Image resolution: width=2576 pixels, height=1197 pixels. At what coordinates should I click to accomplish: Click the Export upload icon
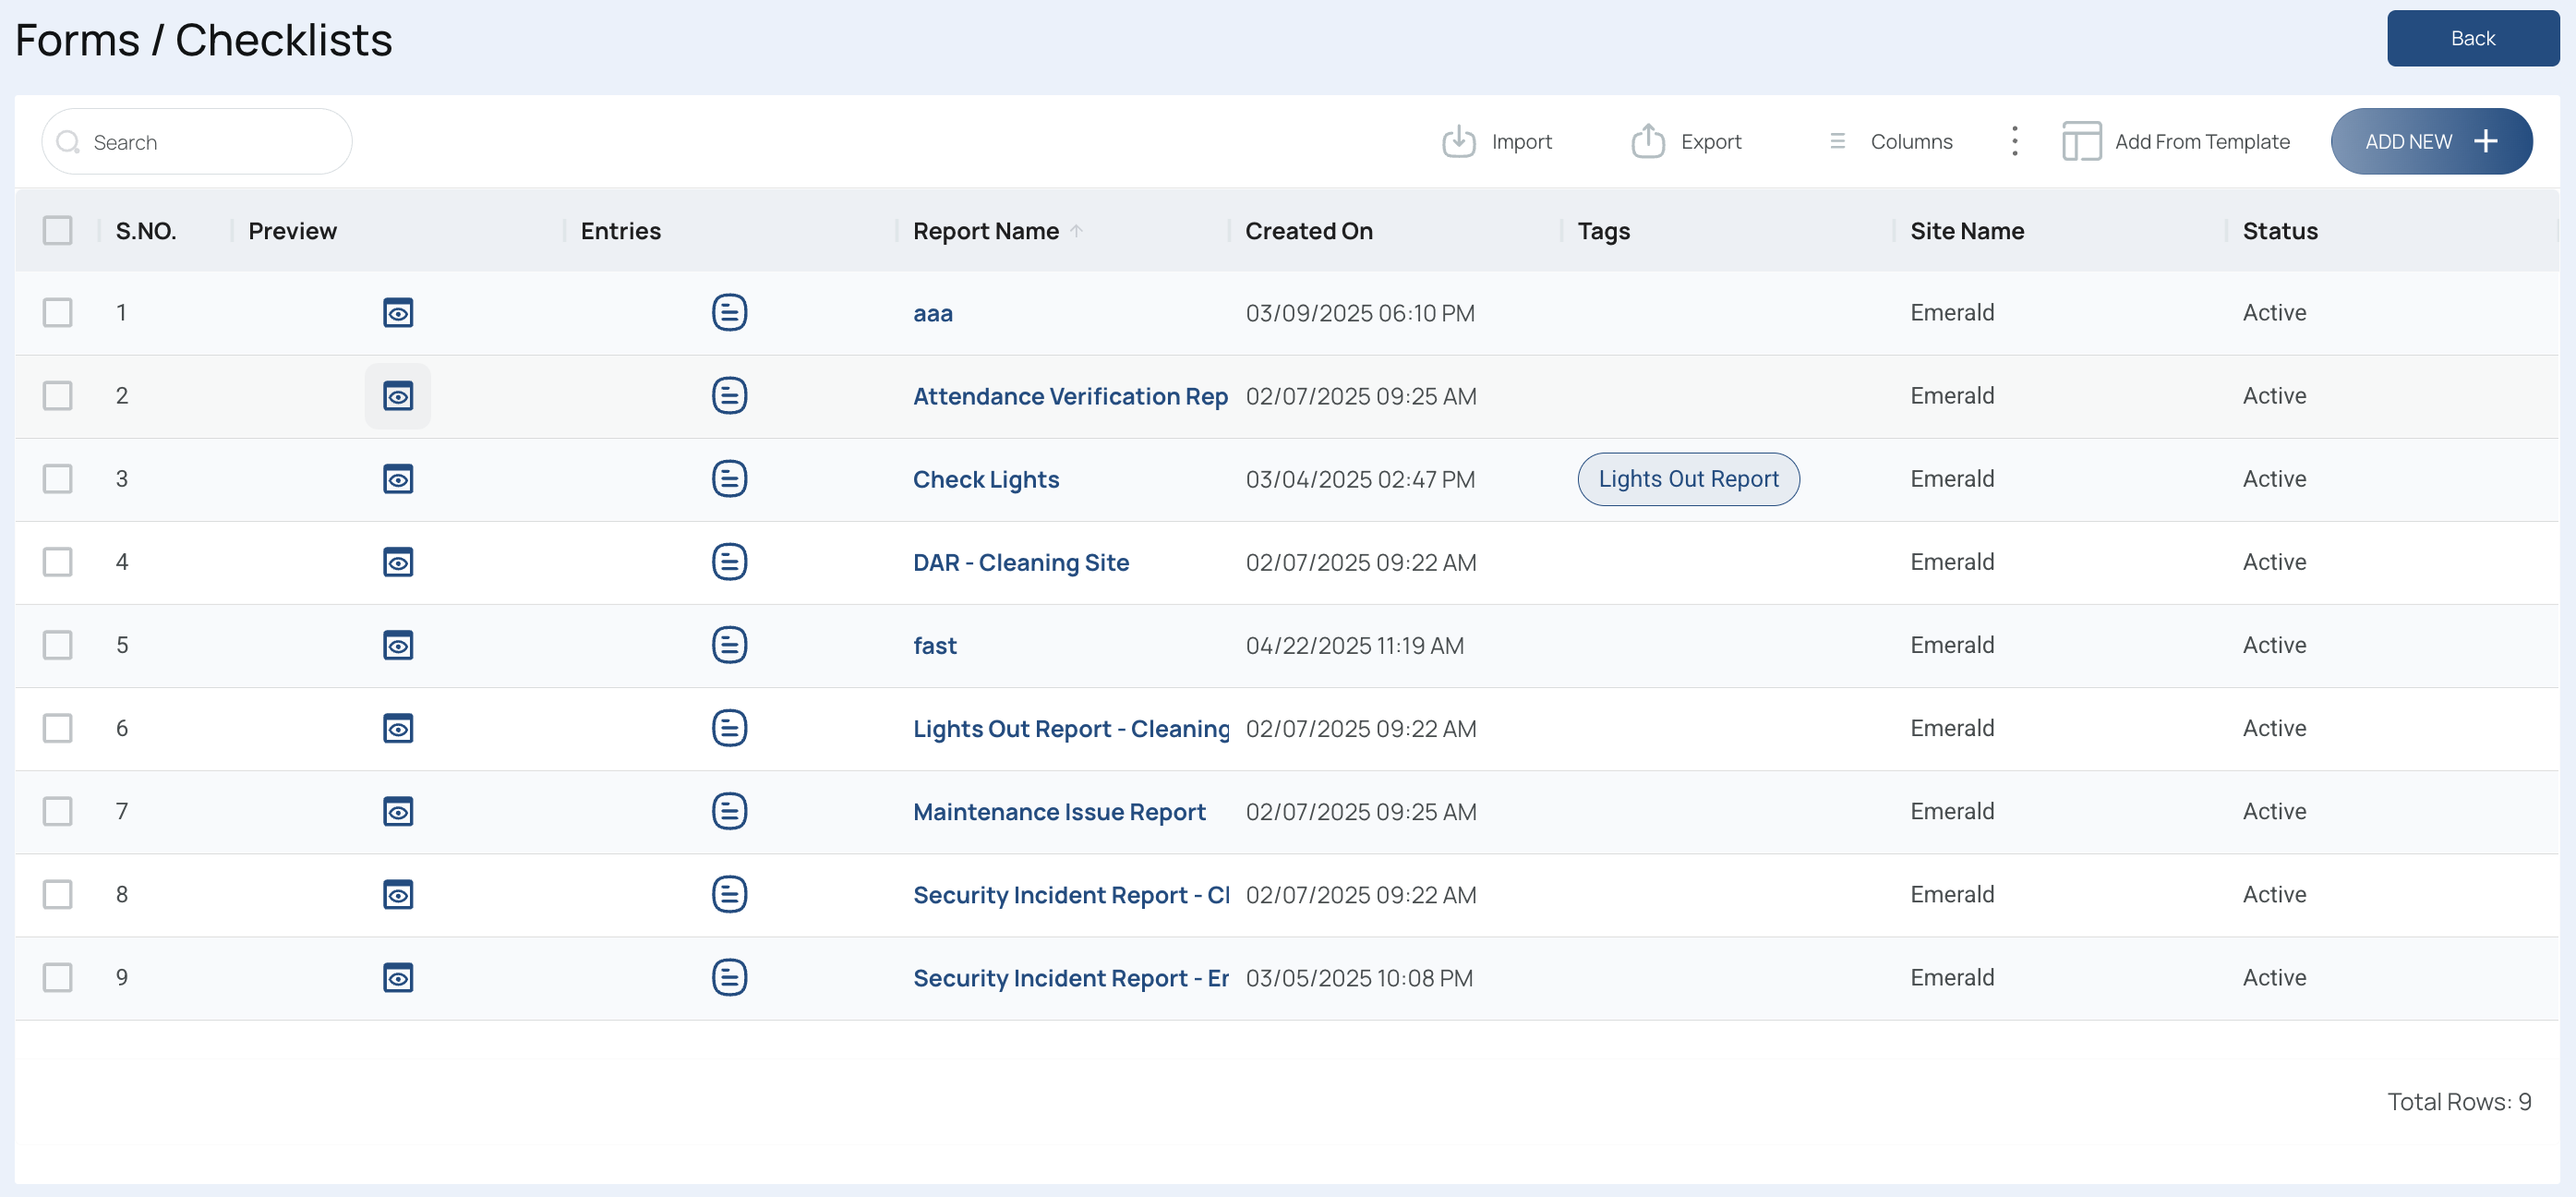1648,141
